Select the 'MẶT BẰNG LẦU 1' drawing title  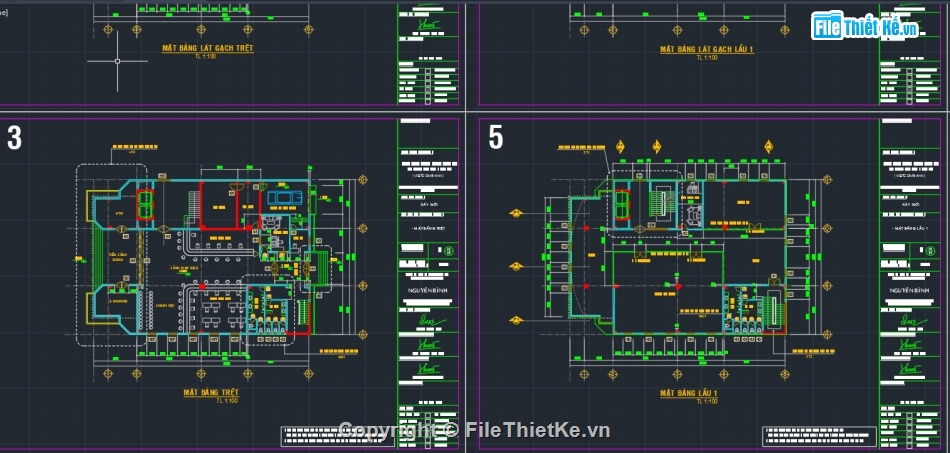pyautogui.click(x=689, y=394)
